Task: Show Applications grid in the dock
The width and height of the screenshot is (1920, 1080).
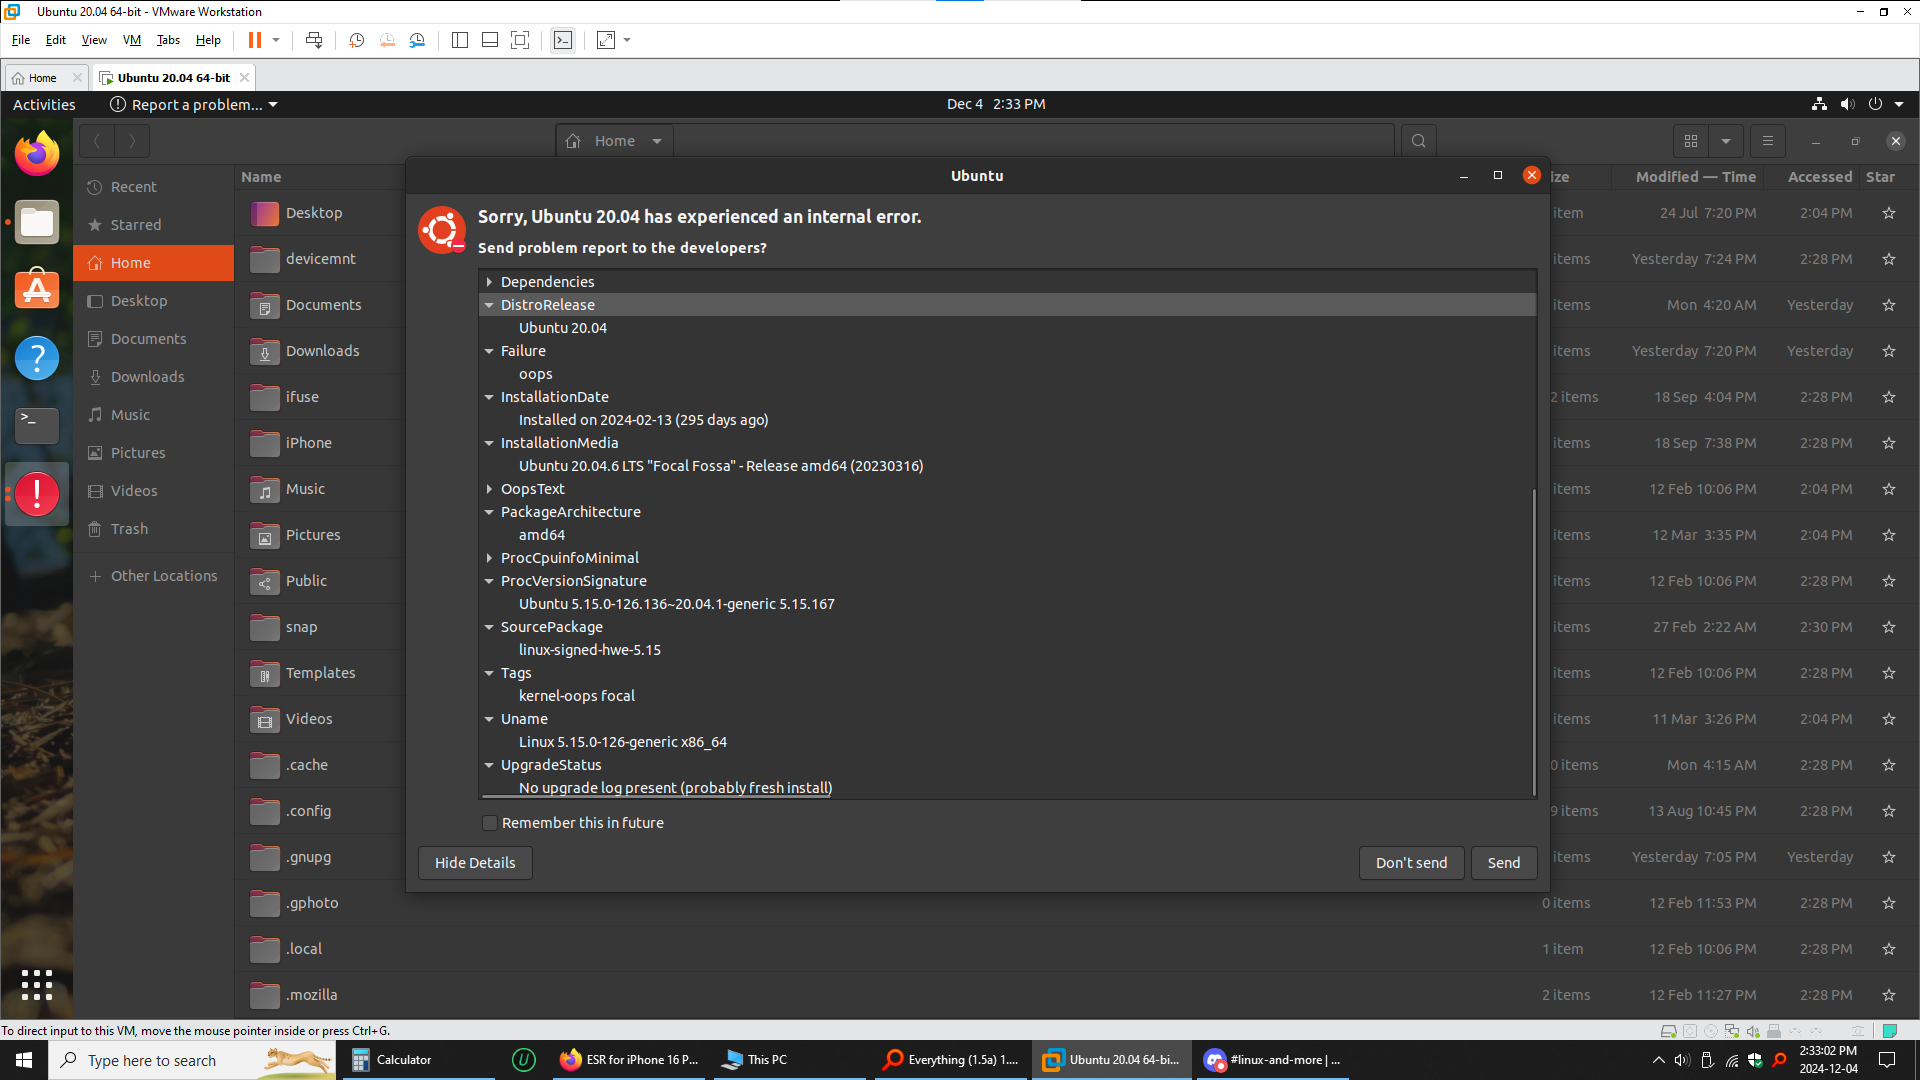Action: tap(37, 985)
